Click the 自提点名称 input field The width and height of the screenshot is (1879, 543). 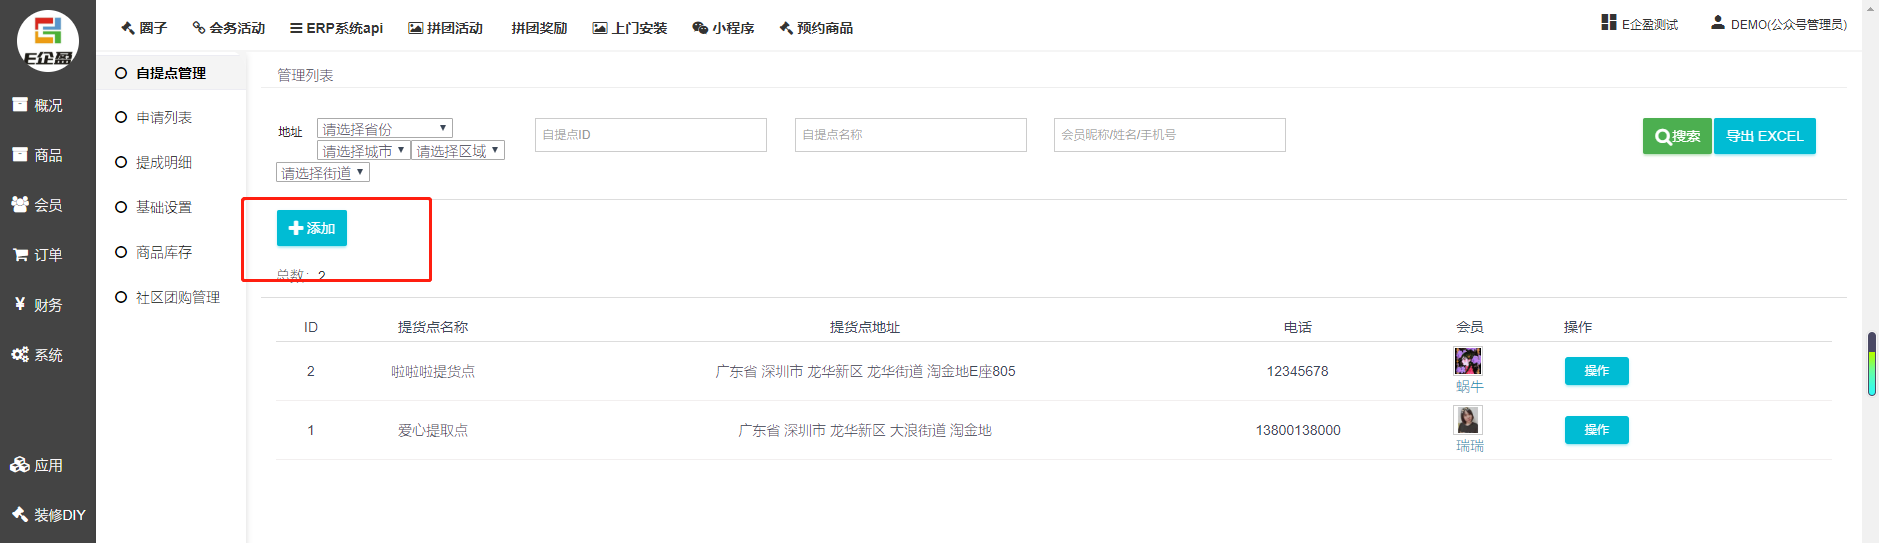(x=910, y=135)
